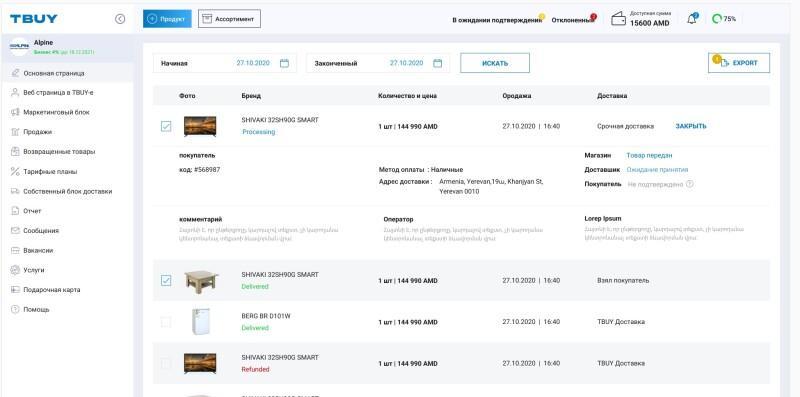800x397 pixels.
Task: Click the Refunded status label
Action: [x=255, y=369]
